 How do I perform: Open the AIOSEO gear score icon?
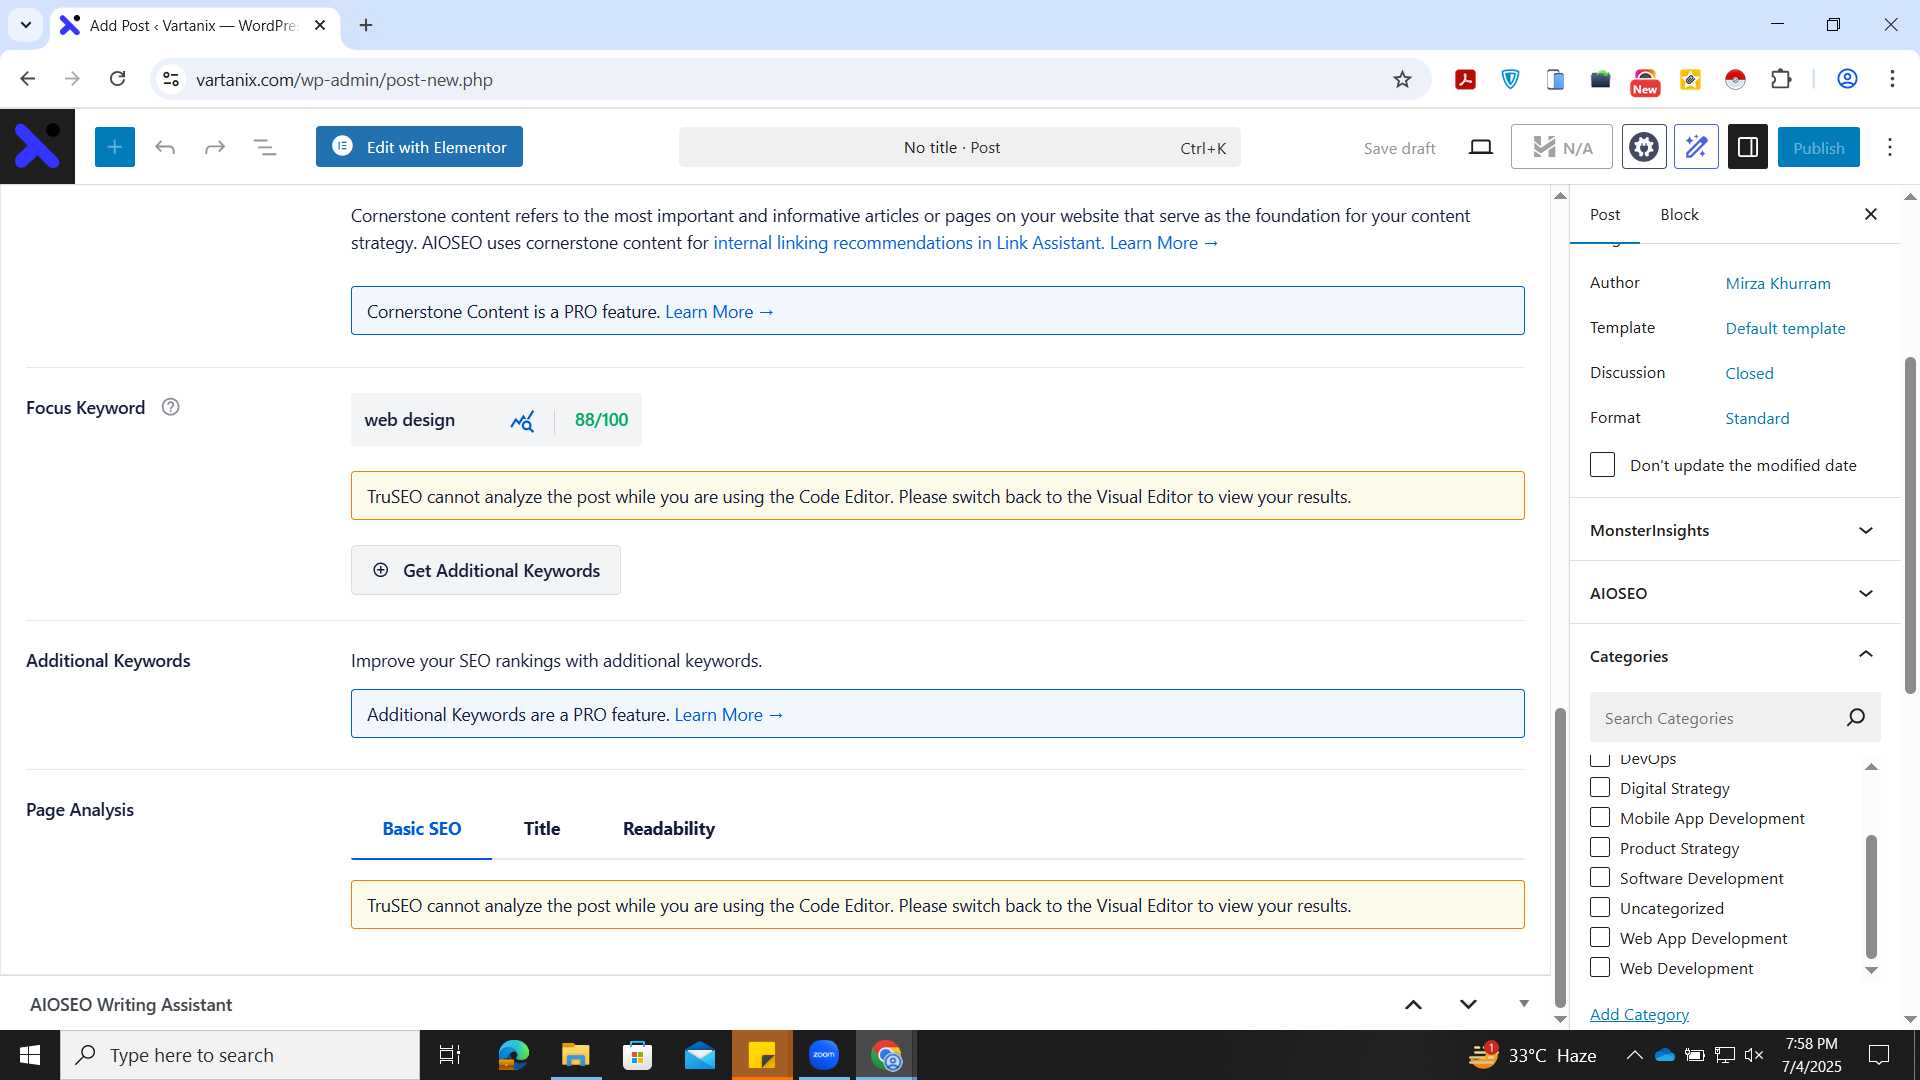click(1644, 147)
